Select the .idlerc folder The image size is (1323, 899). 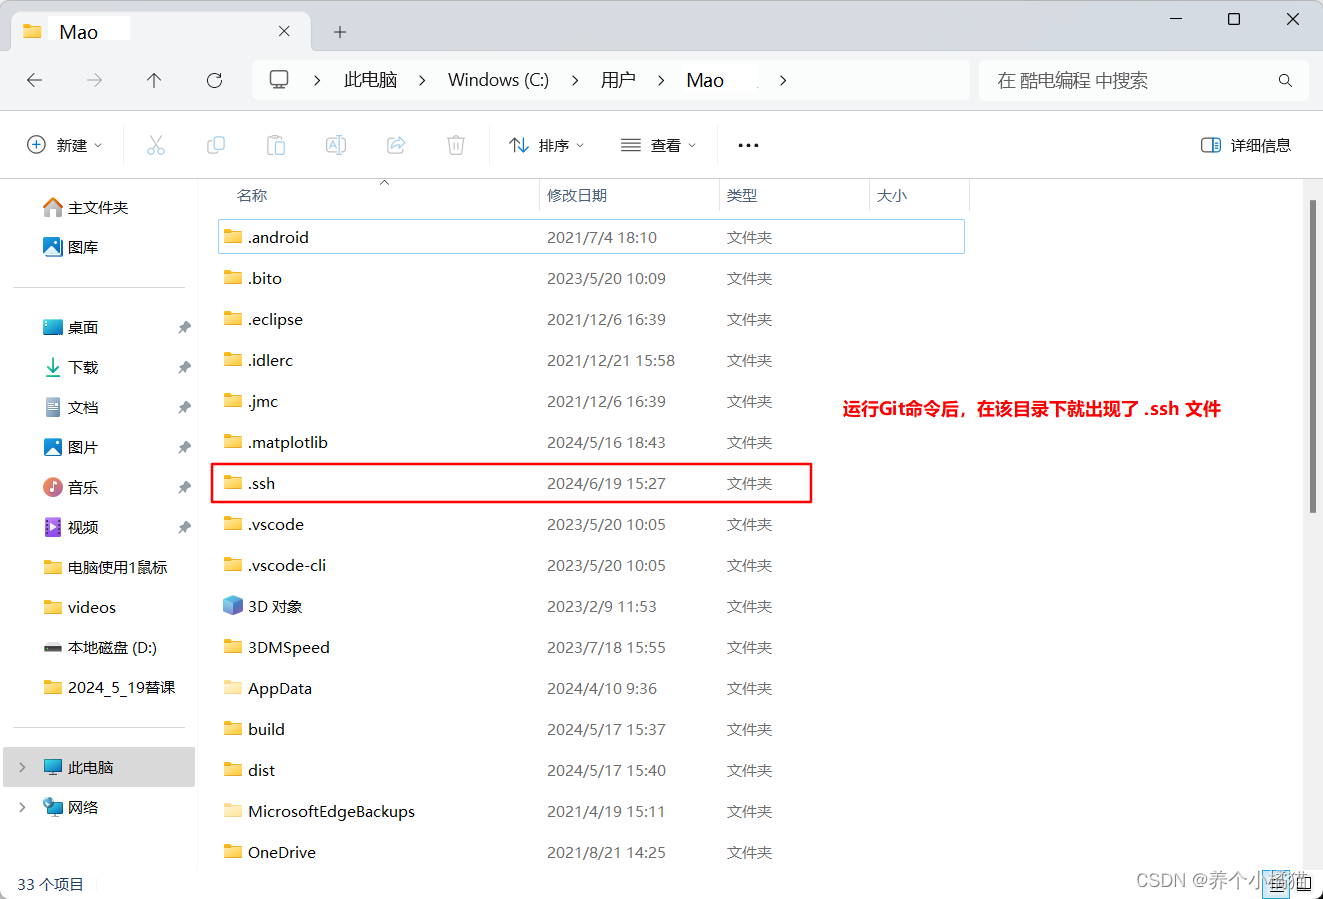click(x=591, y=360)
